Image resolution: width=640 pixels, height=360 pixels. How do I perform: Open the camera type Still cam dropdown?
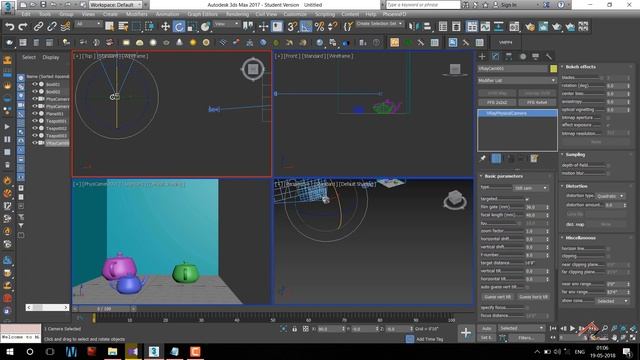point(530,188)
